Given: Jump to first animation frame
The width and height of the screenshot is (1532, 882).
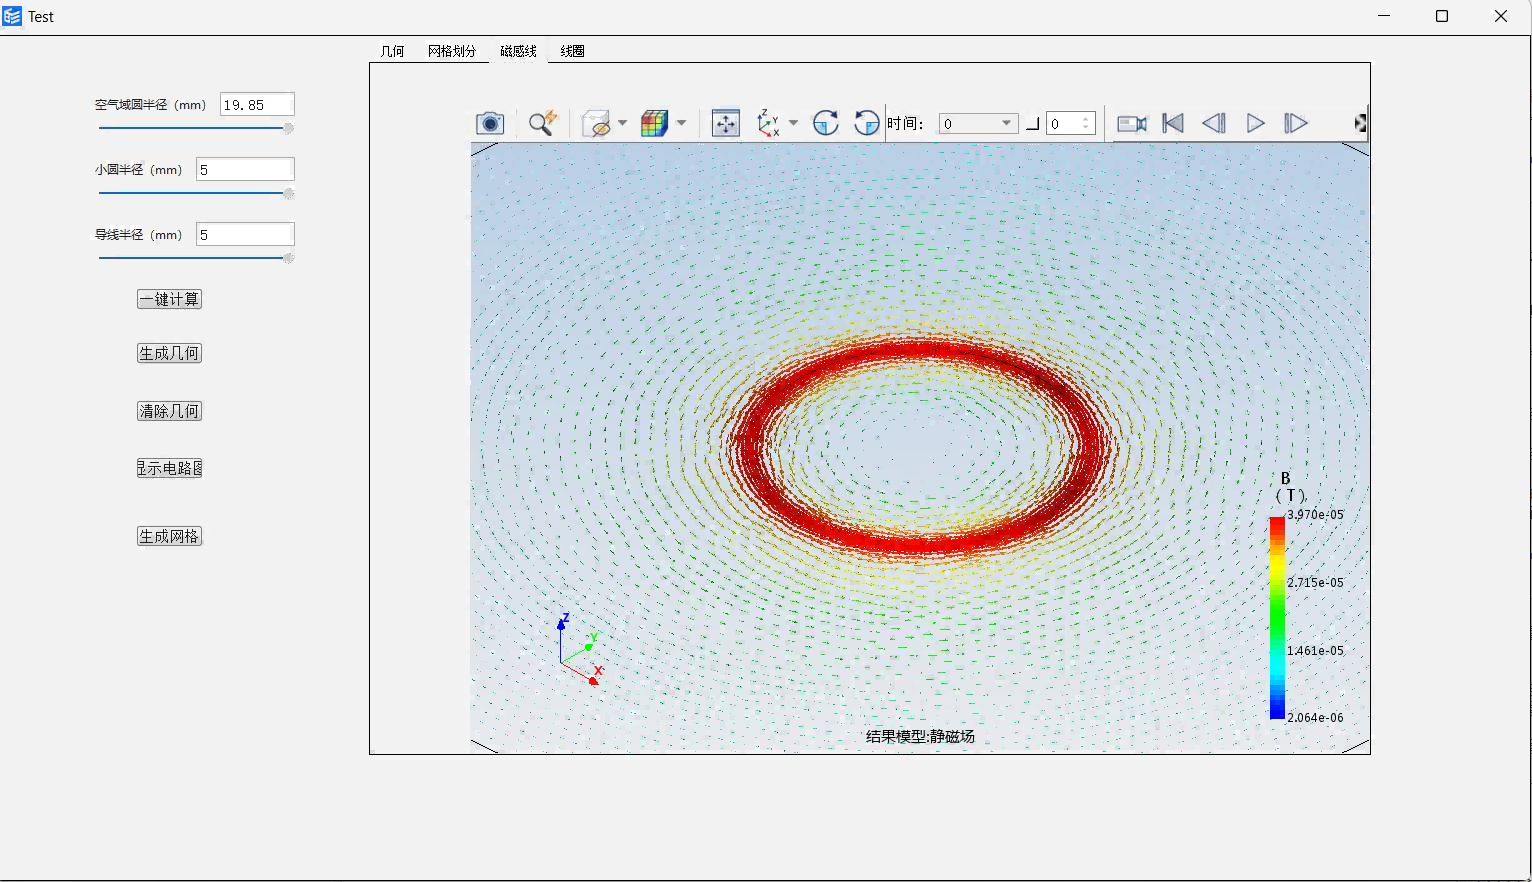Looking at the screenshot, I should point(1173,123).
